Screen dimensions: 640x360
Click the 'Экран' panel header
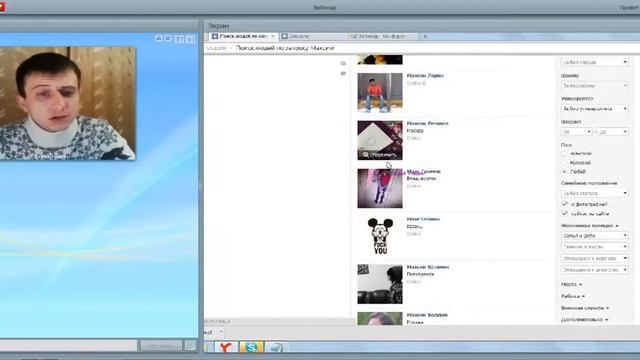click(x=422, y=26)
